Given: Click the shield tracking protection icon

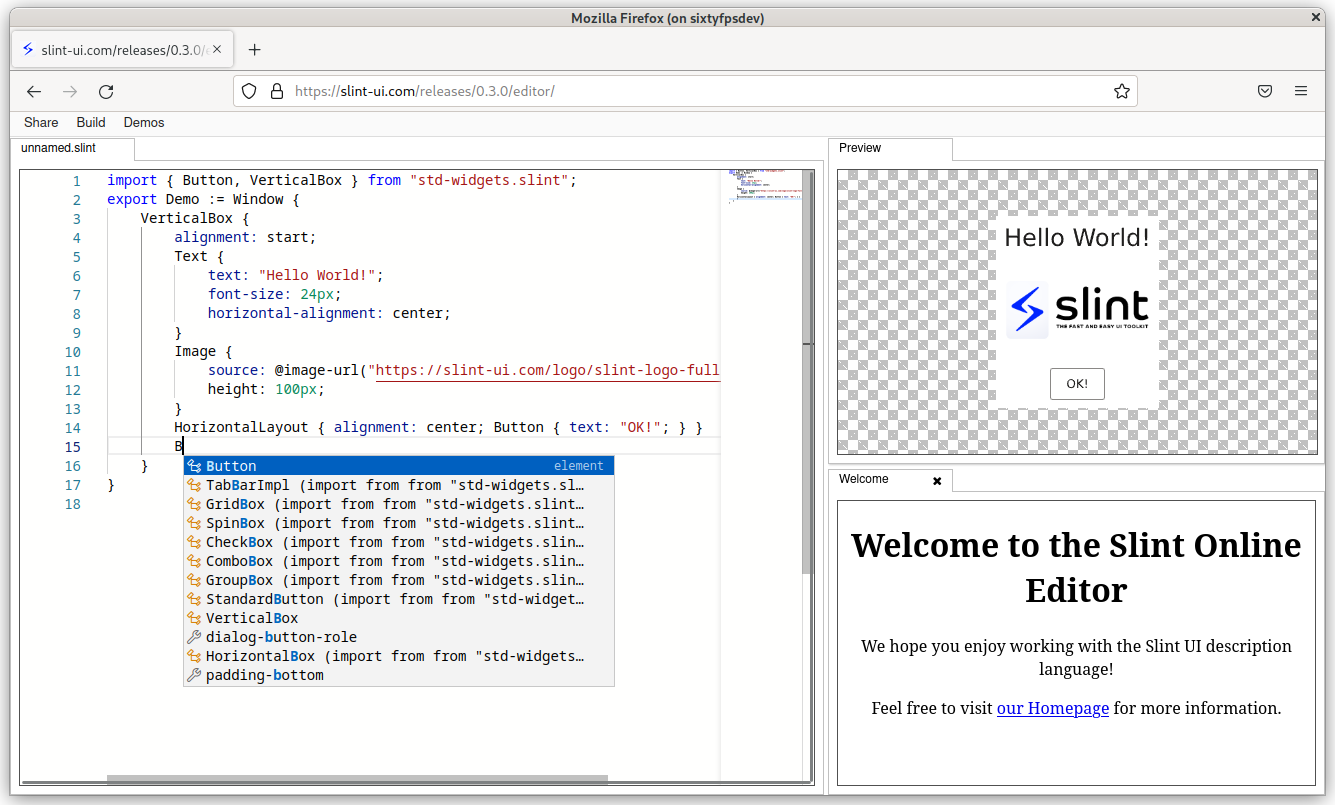Looking at the screenshot, I should point(250,91).
